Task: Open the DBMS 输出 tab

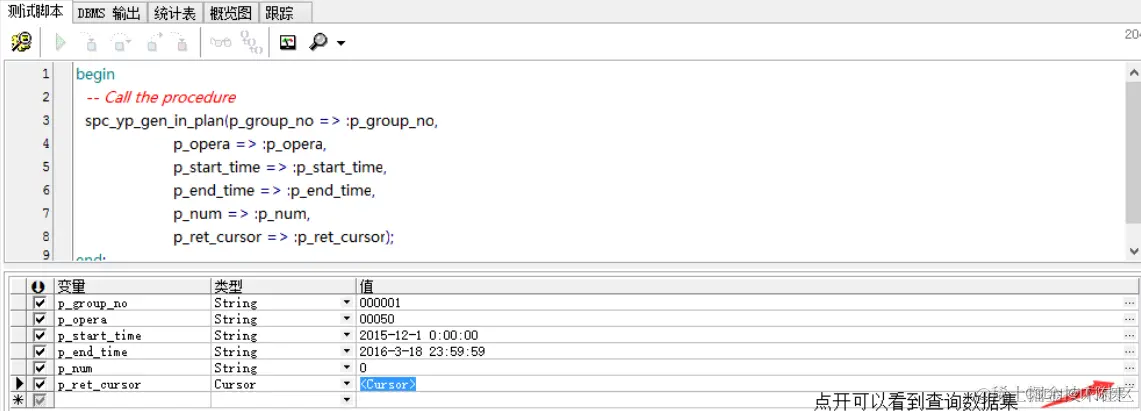Action: [108, 13]
